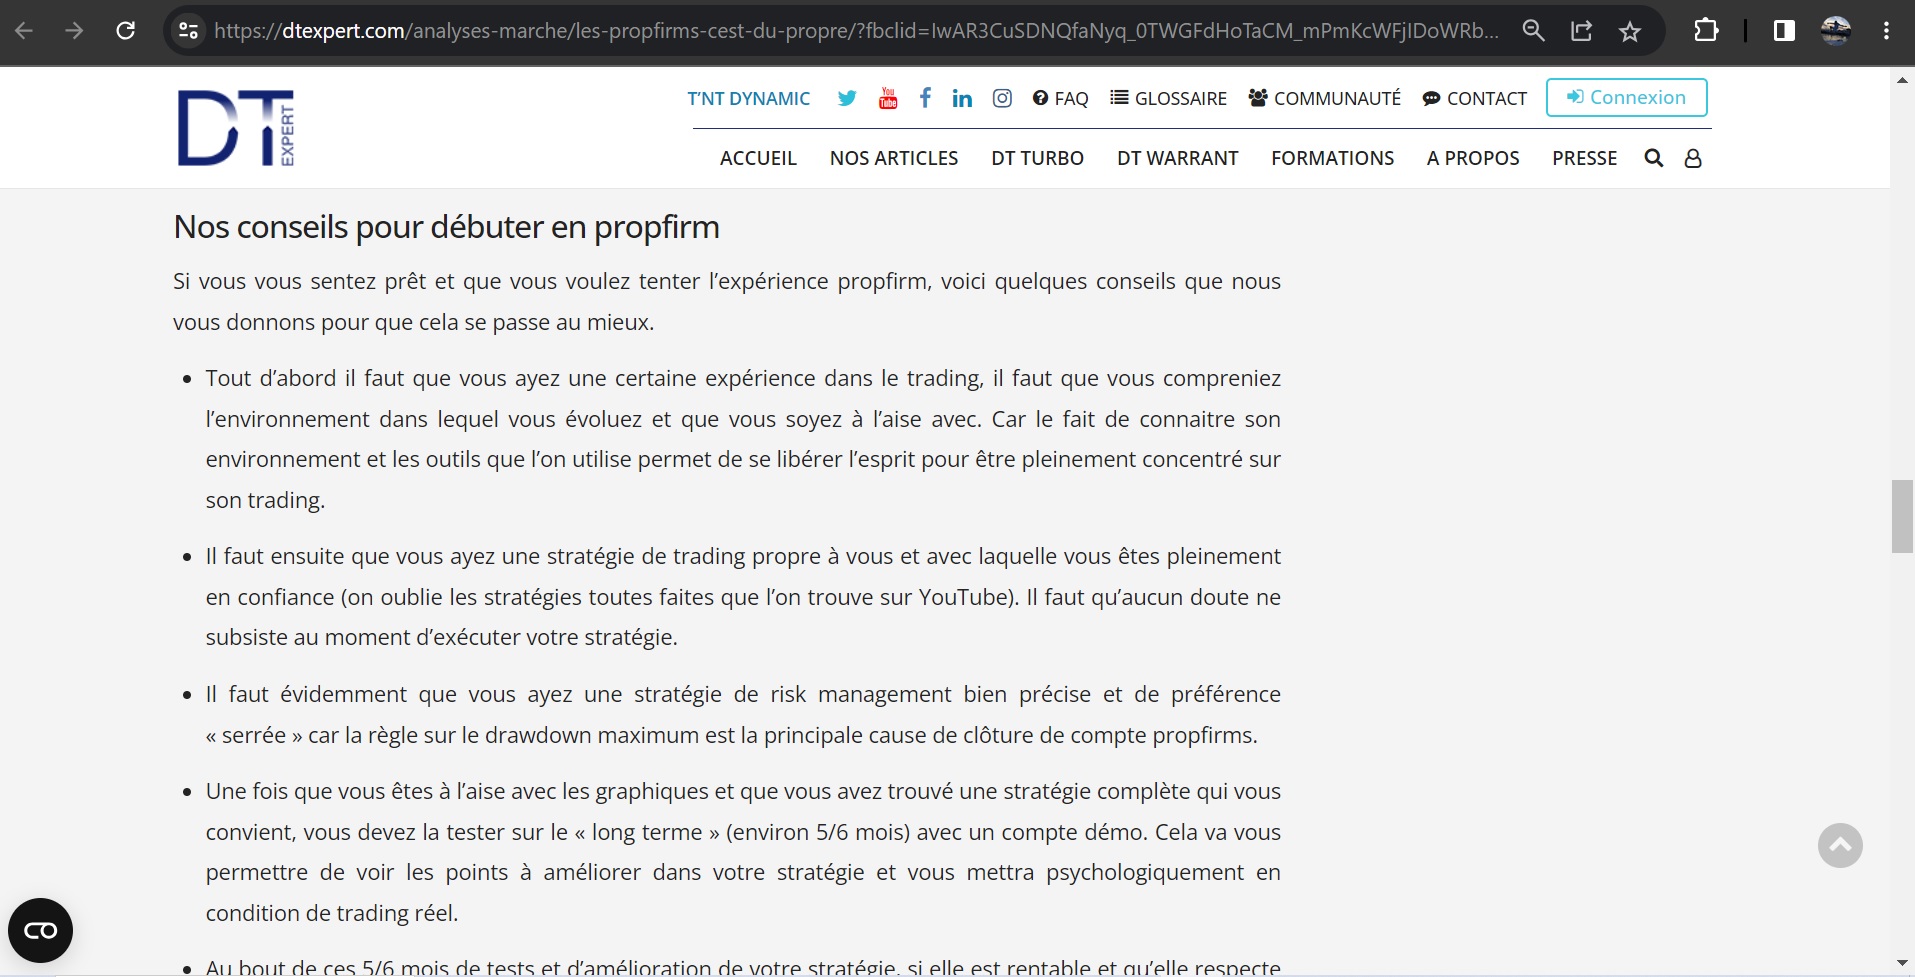Select DT WARRANT in the navigation
This screenshot has height=977, width=1915.
coord(1177,158)
